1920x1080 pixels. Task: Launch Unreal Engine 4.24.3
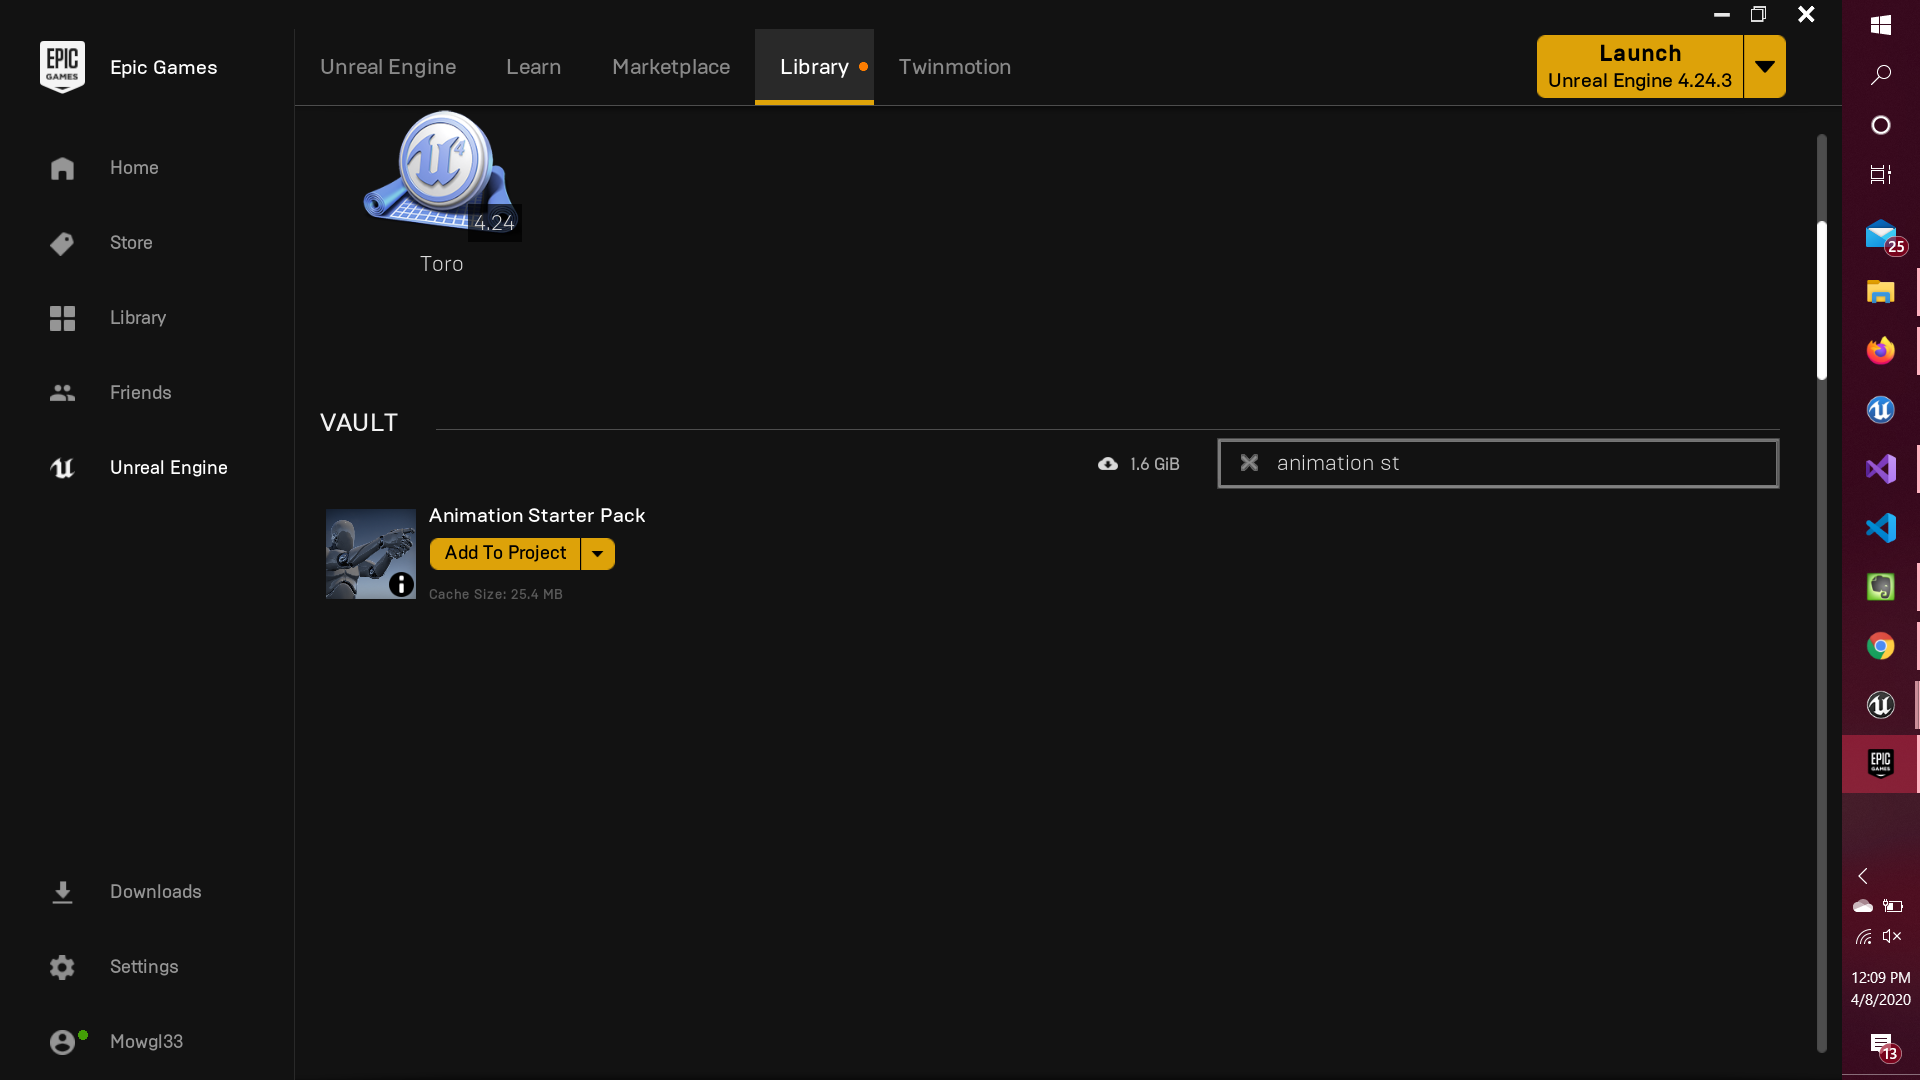tap(1639, 67)
